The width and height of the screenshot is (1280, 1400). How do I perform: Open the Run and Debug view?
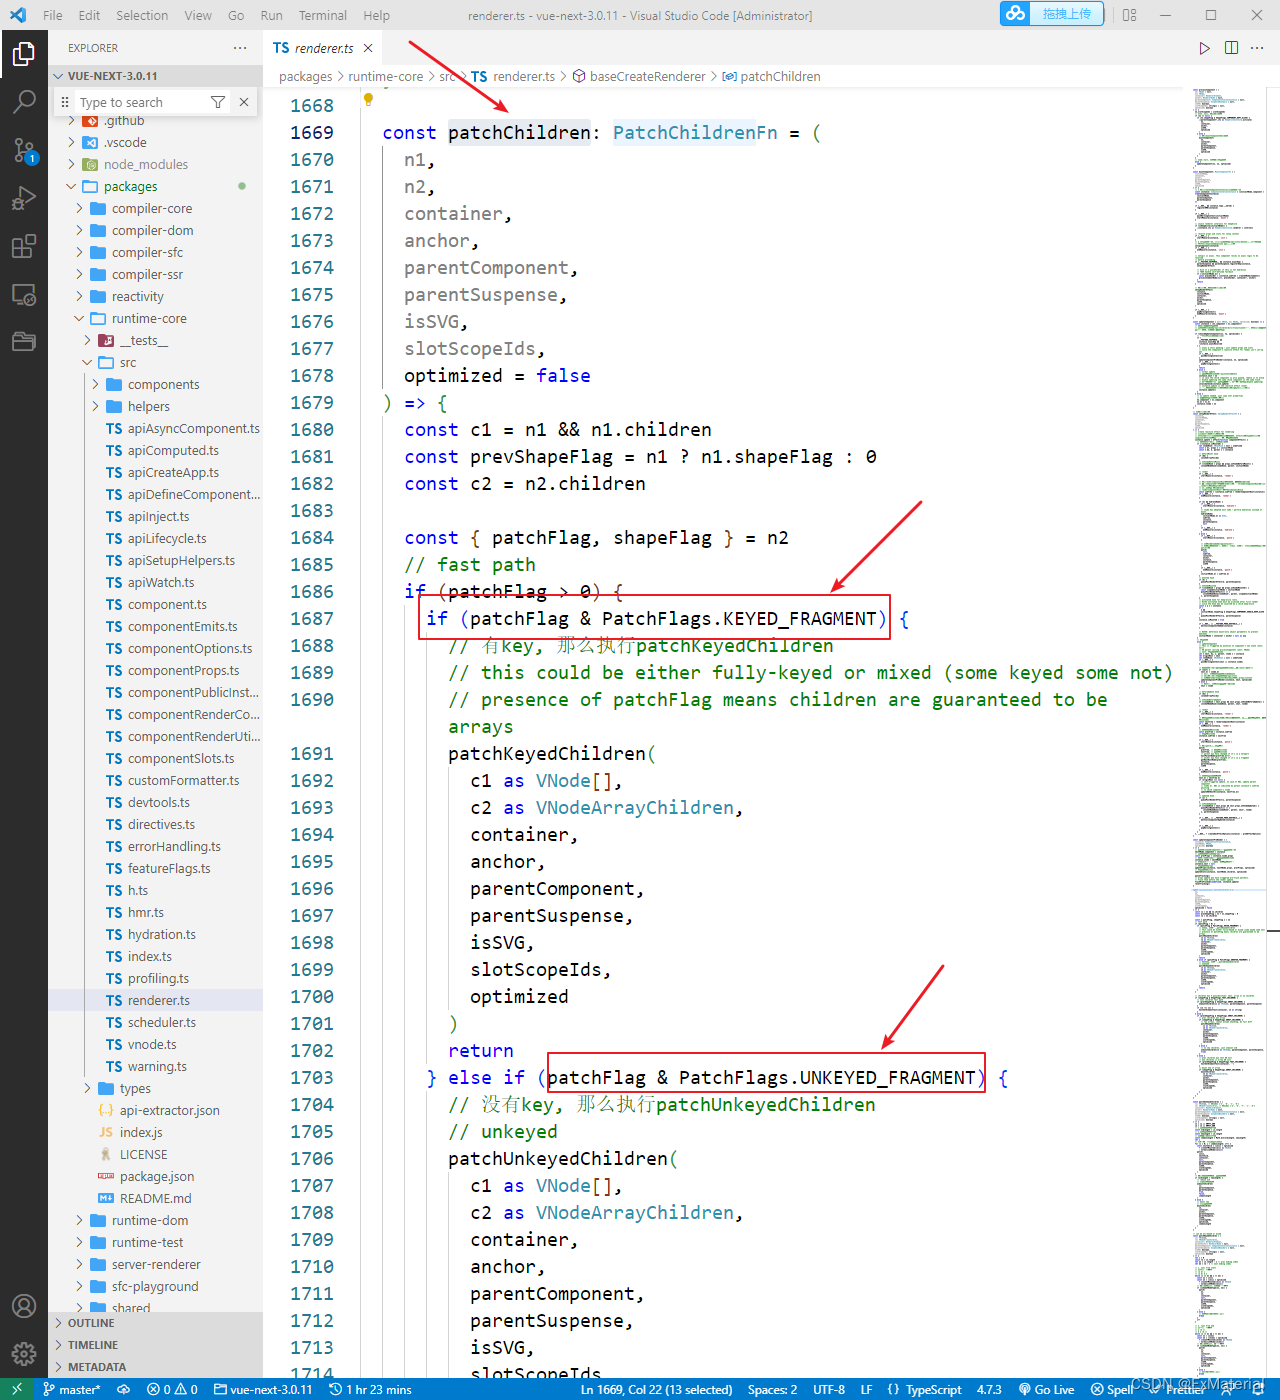click(24, 198)
